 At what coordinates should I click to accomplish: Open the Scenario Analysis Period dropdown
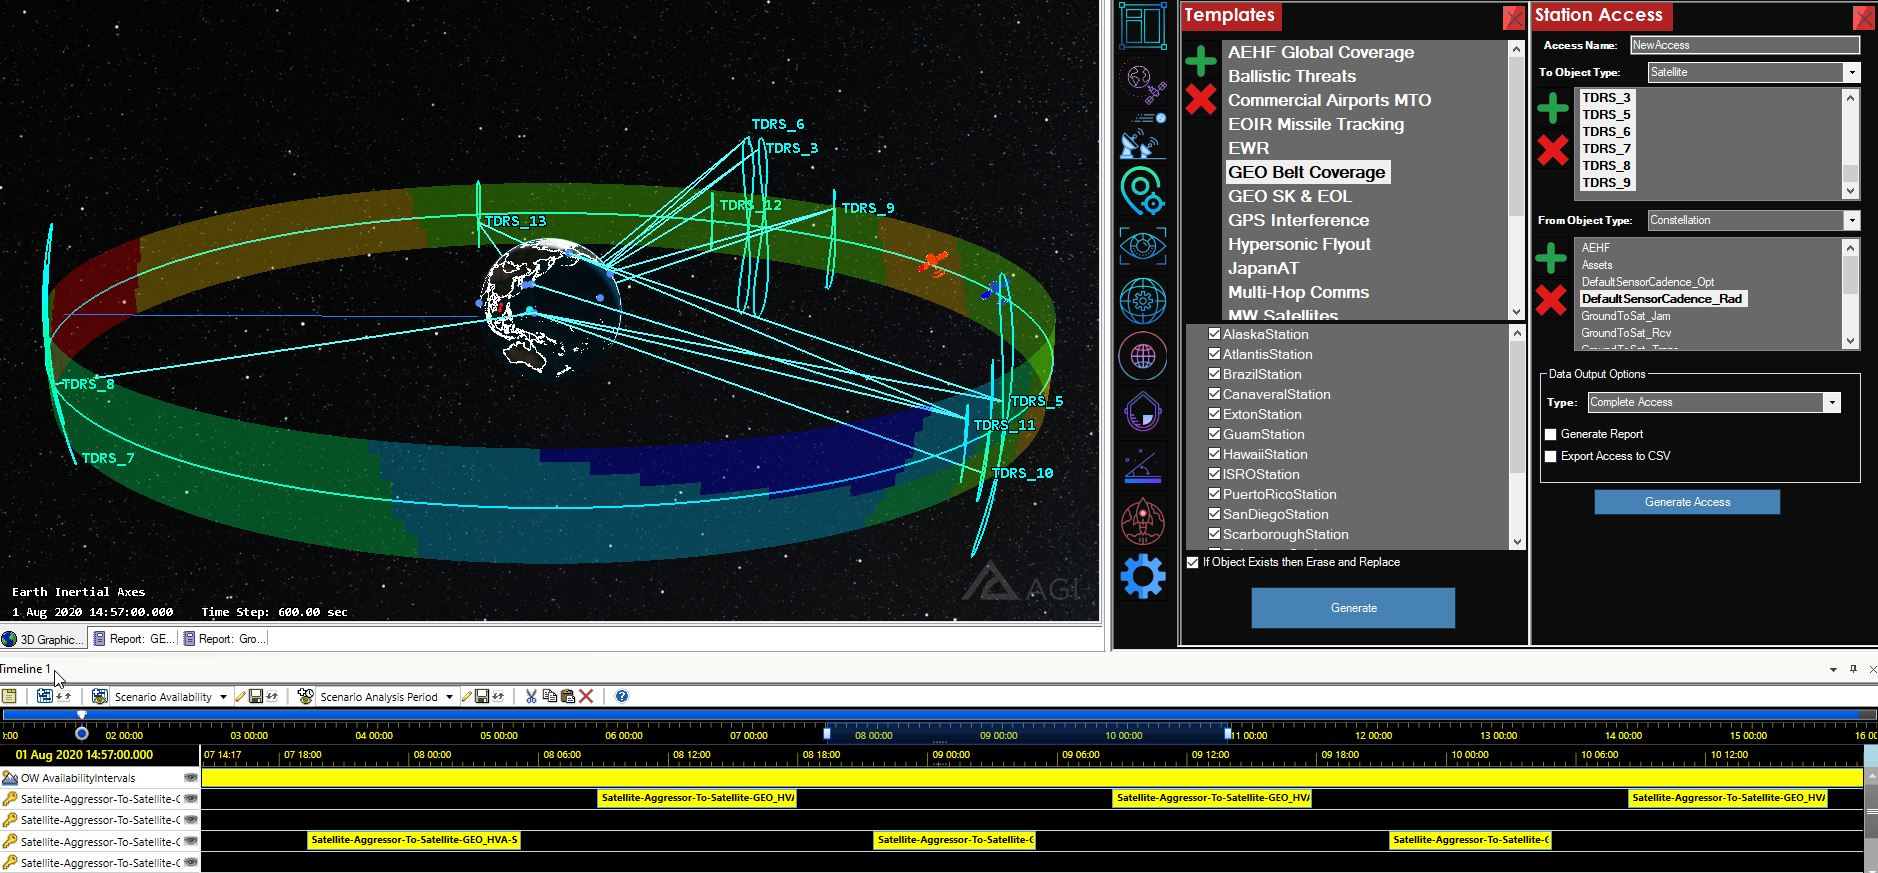(x=449, y=697)
